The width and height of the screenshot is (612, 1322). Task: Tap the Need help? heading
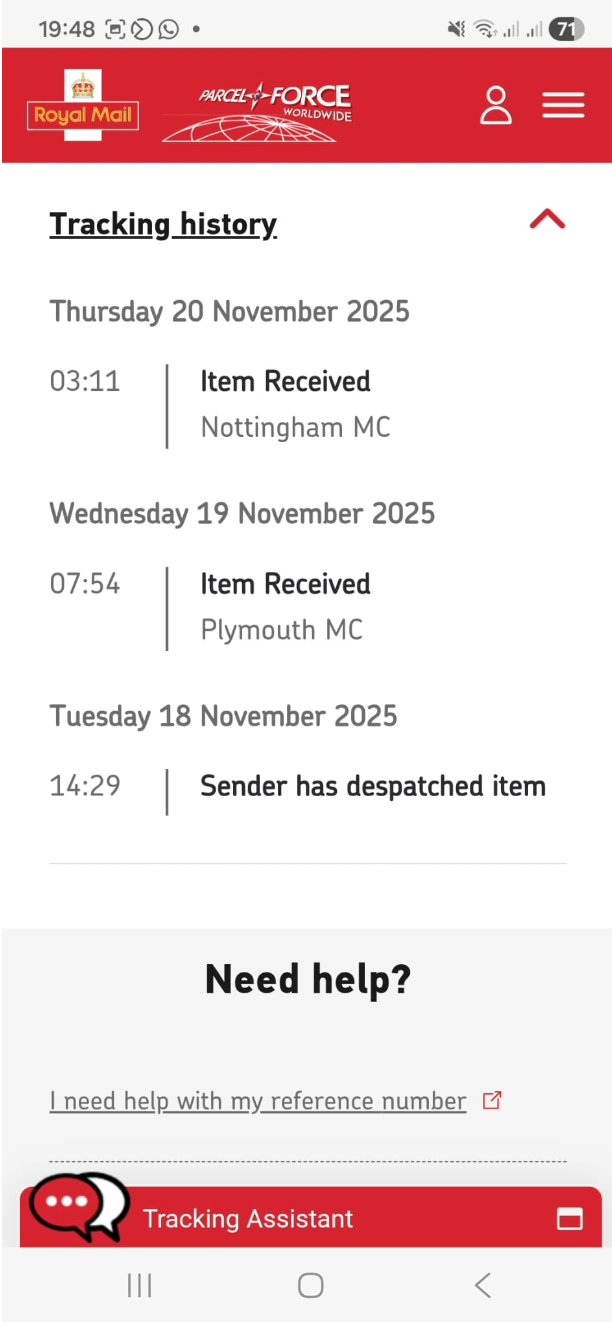coord(307,979)
